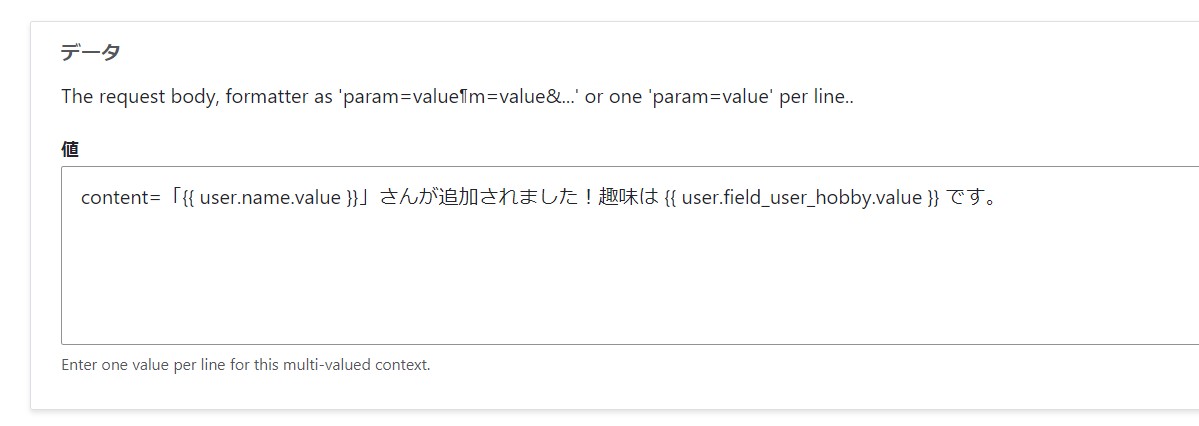Click the multi-valued context help text

[x=245, y=364]
